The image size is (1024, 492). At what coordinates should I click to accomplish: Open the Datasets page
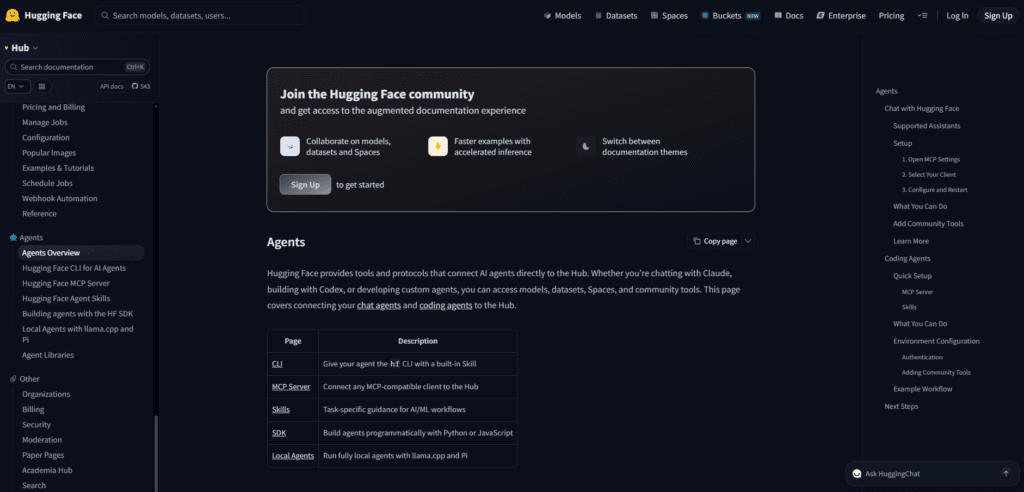click(x=616, y=16)
